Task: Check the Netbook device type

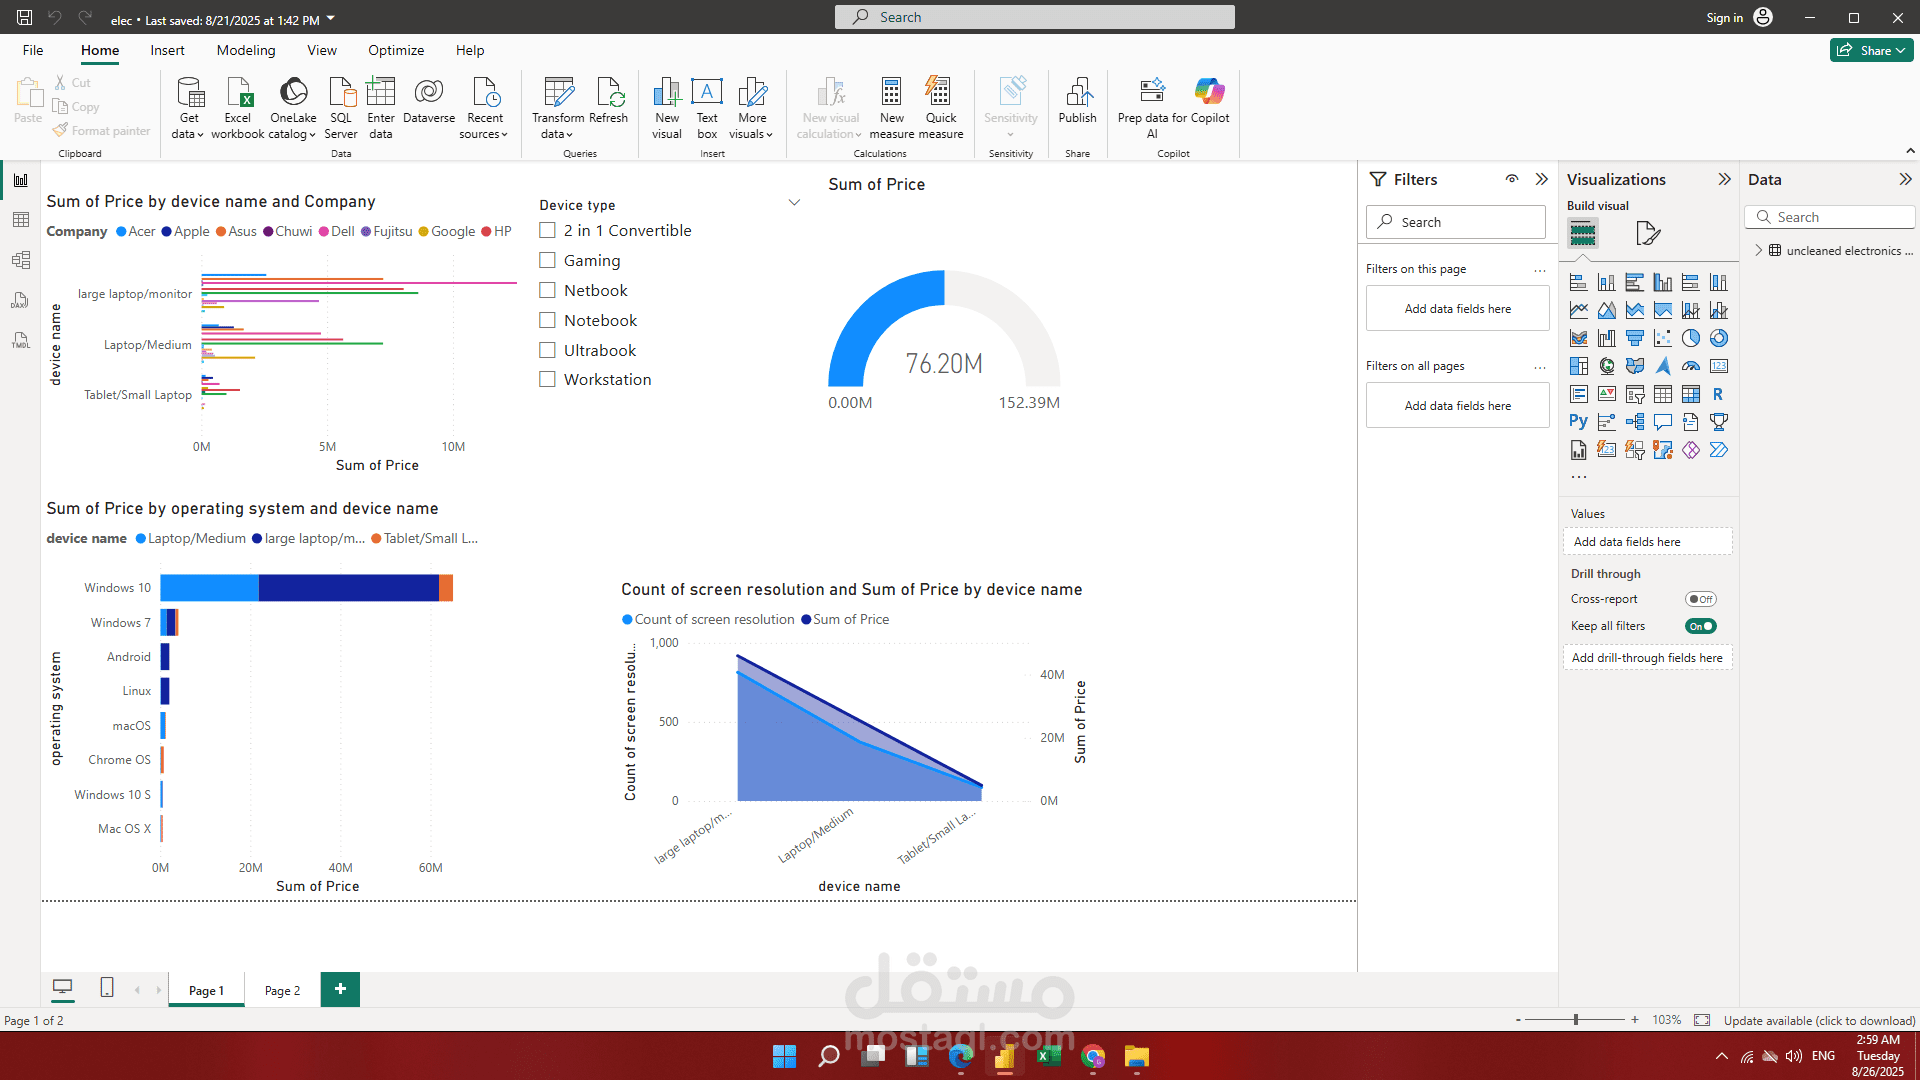Action: click(x=547, y=290)
